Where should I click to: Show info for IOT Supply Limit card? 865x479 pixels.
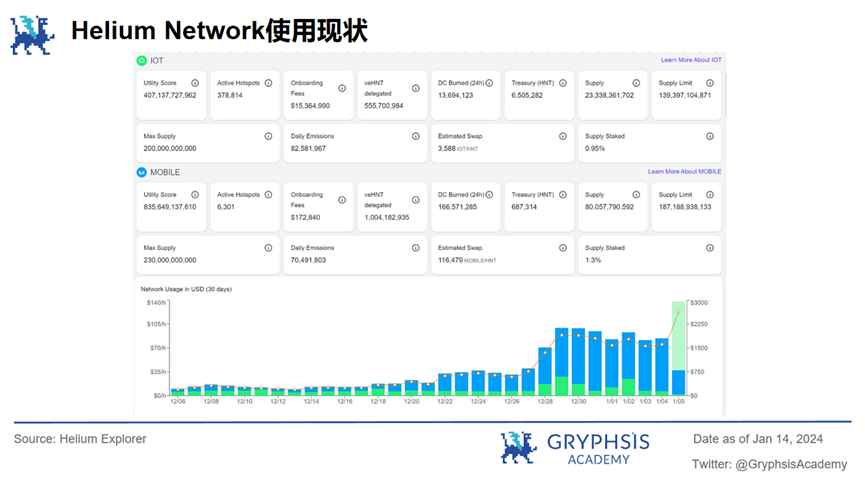[x=710, y=83]
